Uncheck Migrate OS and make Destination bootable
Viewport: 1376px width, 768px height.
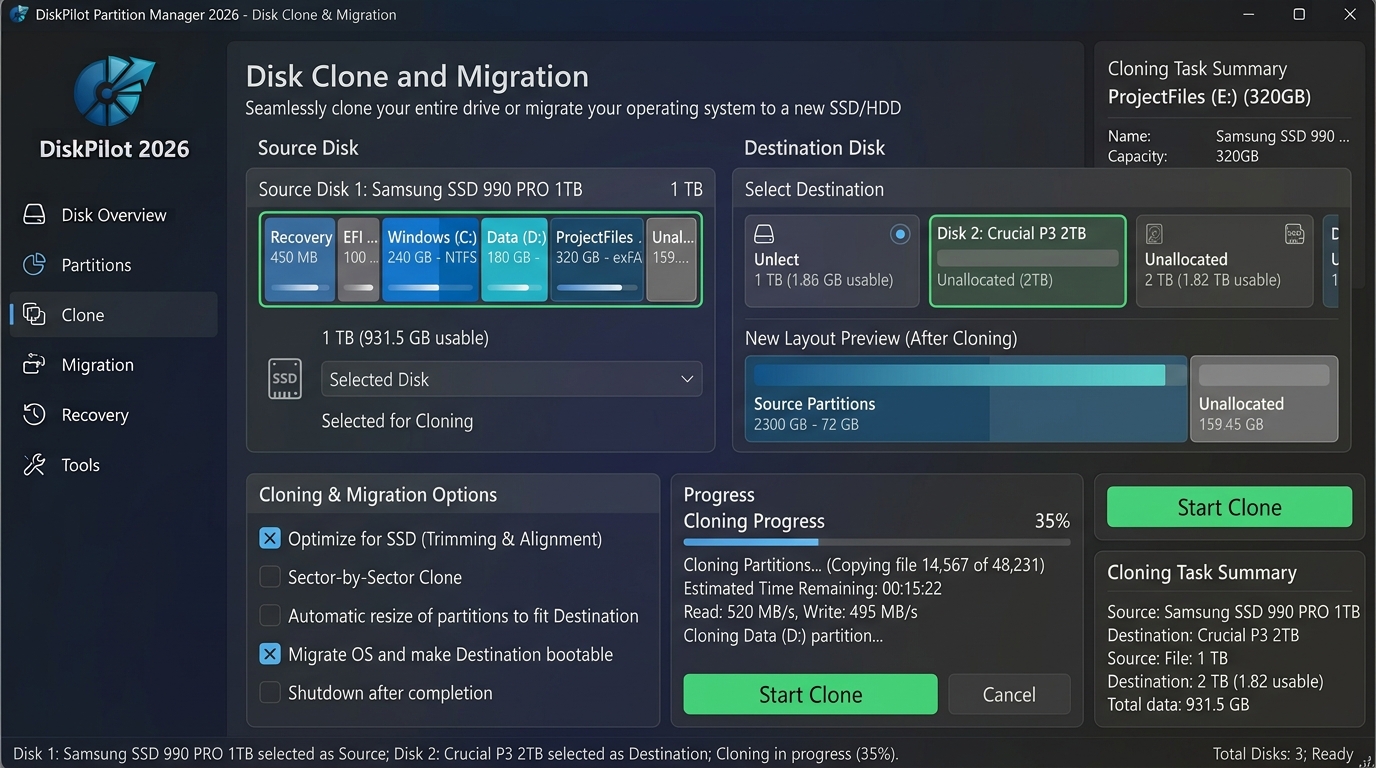(270, 654)
